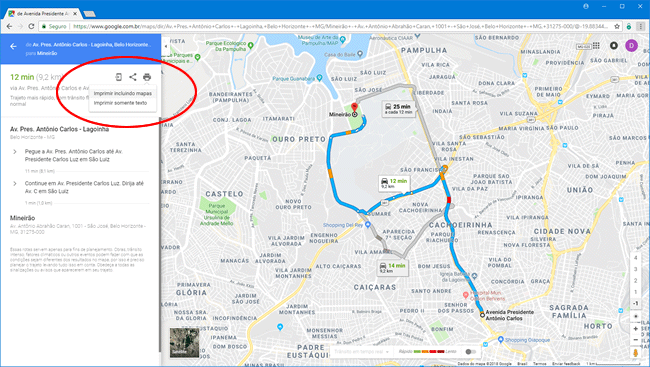This screenshot has height=367, width=650.
Task: Zoom in with the plus button on map
Action: click(x=635, y=329)
